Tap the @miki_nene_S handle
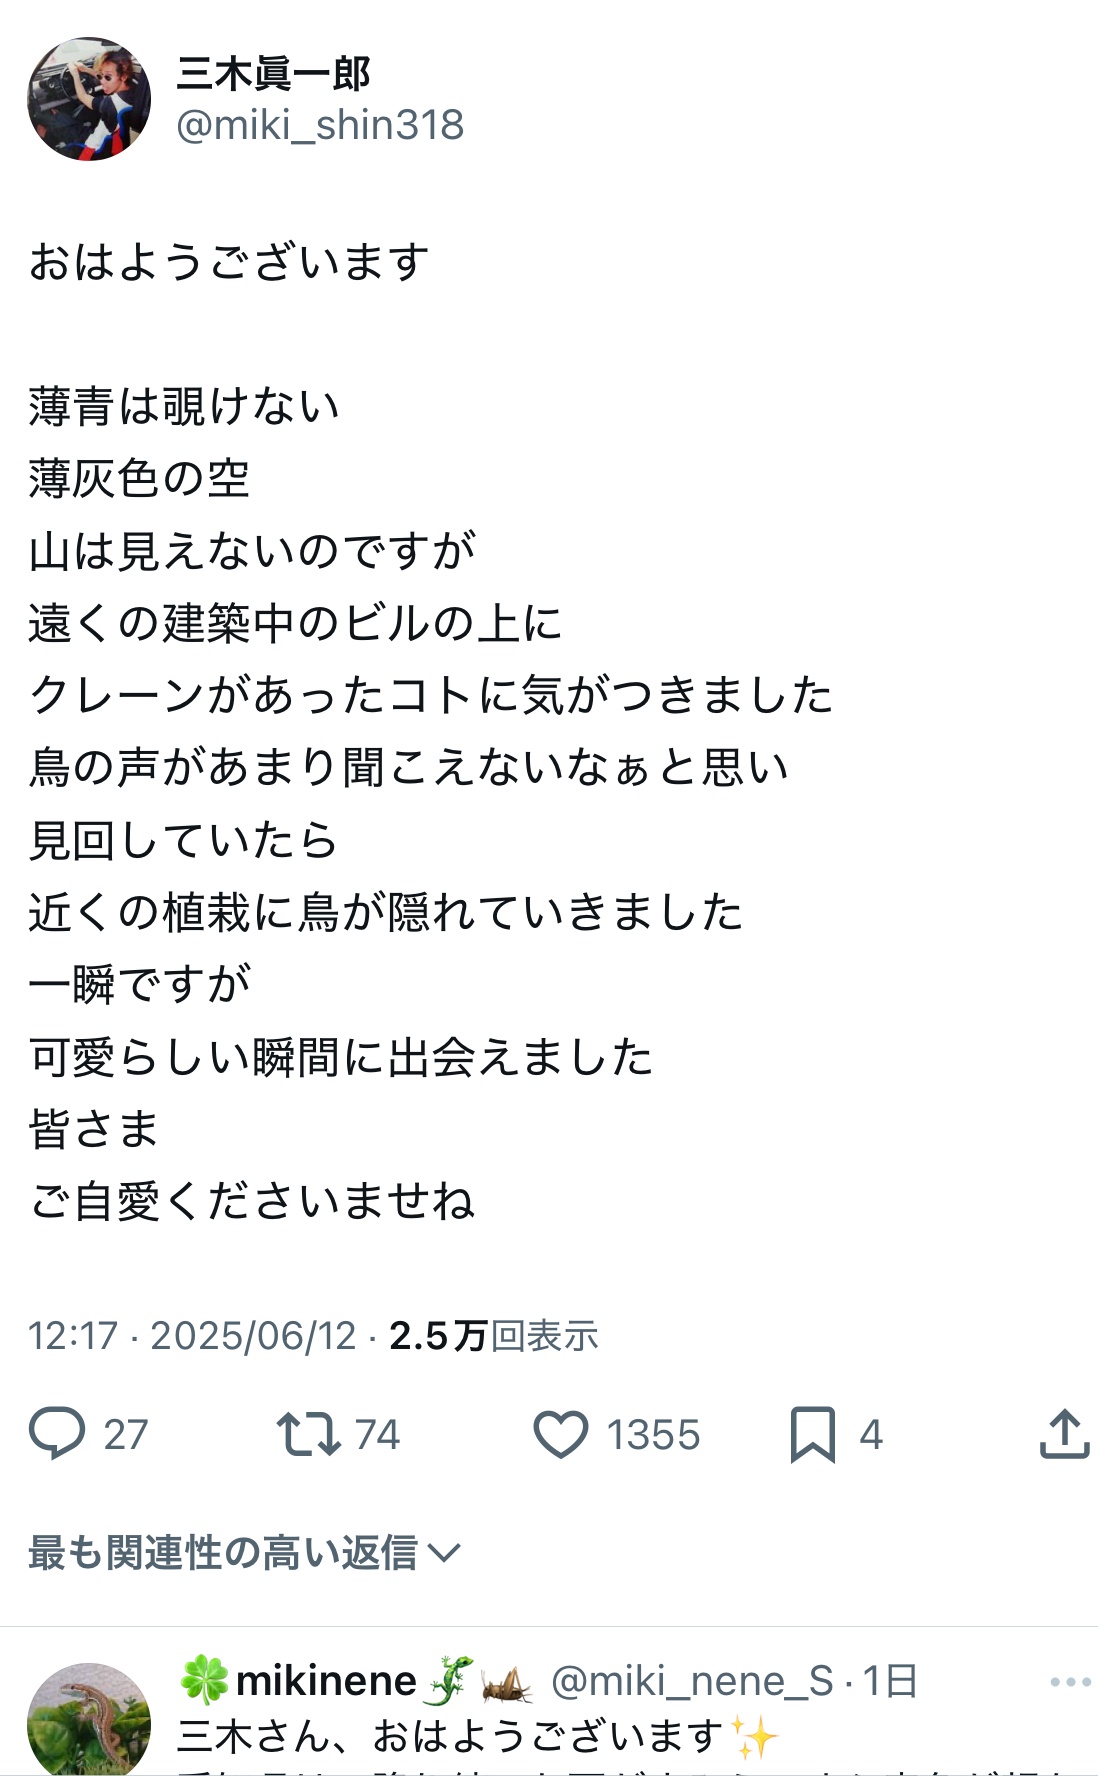The width and height of the screenshot is (1098, 1776). (x=692, y=1681)
